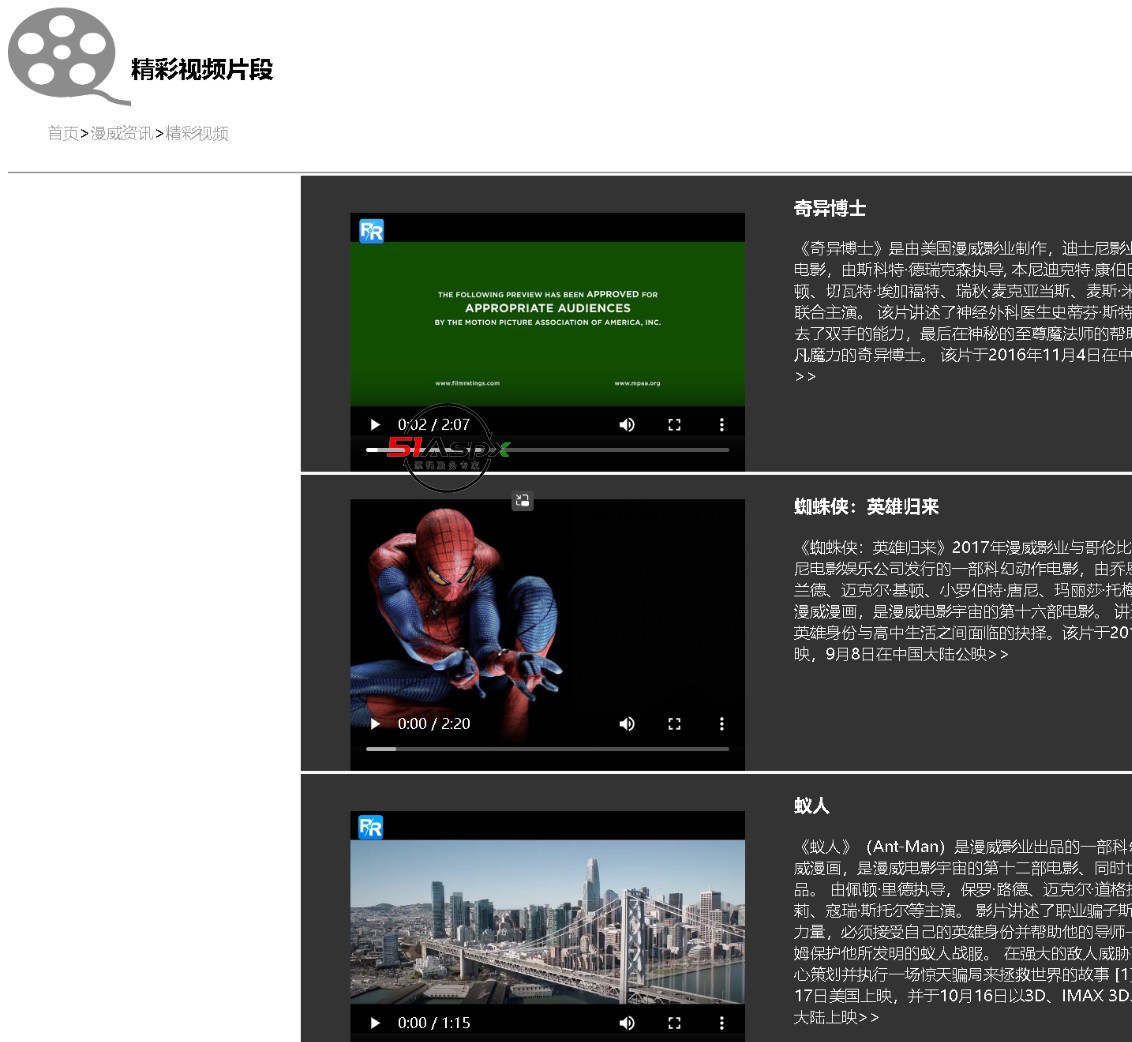Viewport: 1132px width, 1042px height.
Task: Click the 精彩视频片段 page heading
Action: [202, 69]
